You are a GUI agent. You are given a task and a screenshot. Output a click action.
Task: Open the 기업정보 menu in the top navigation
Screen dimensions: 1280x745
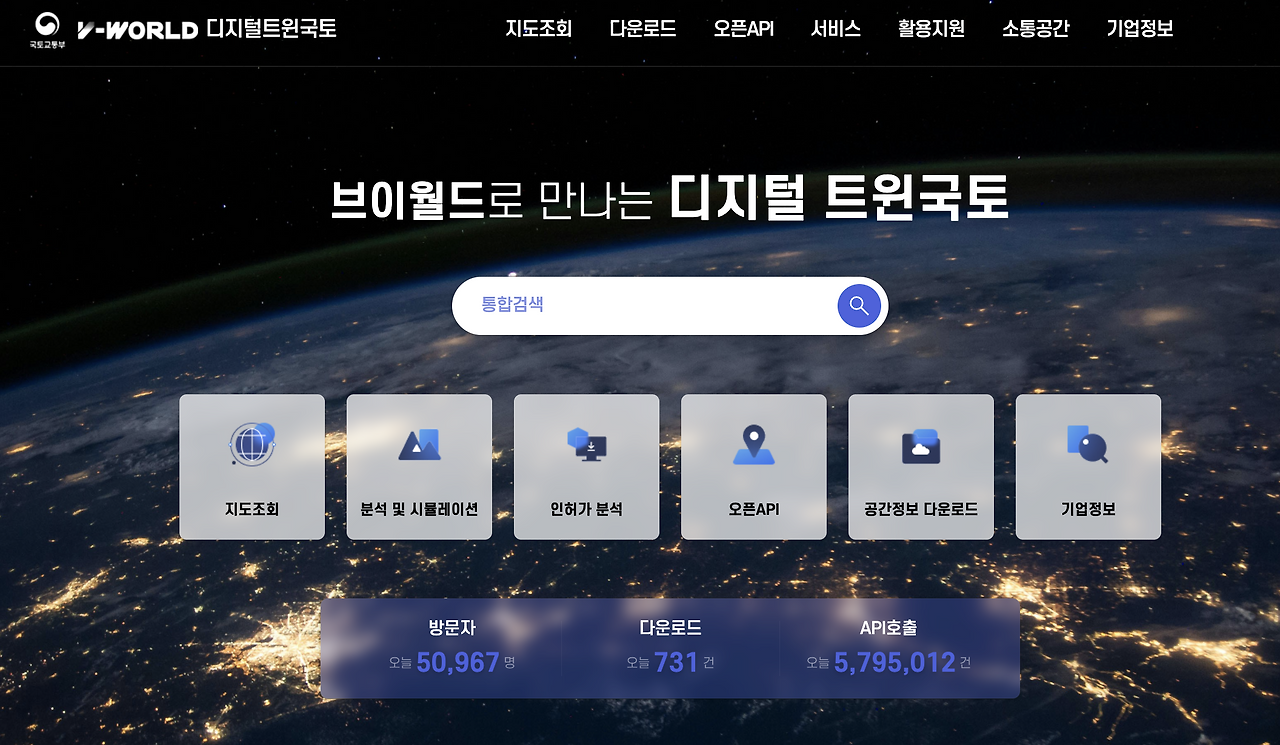click(x=1140, y=29)
